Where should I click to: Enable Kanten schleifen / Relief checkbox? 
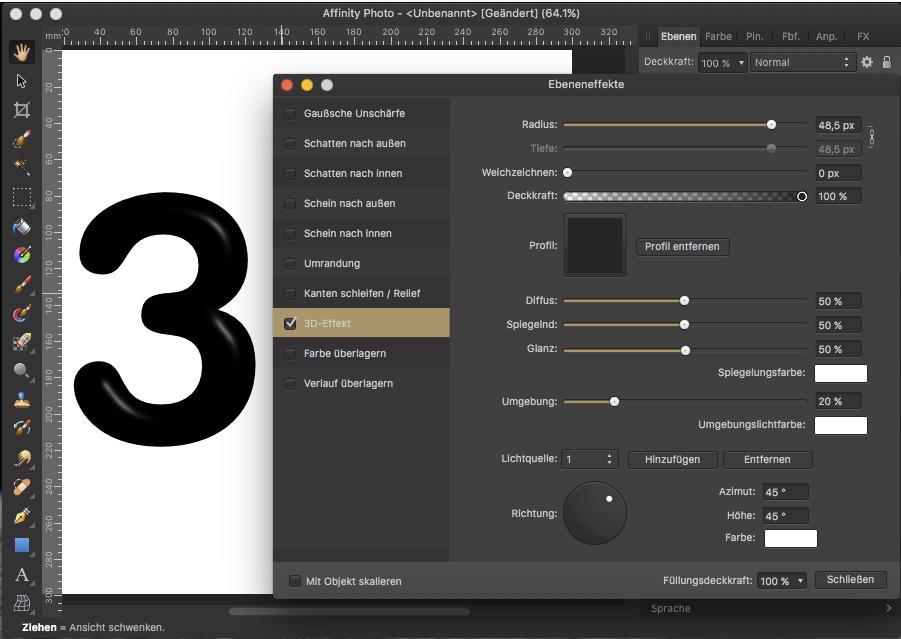290,293
